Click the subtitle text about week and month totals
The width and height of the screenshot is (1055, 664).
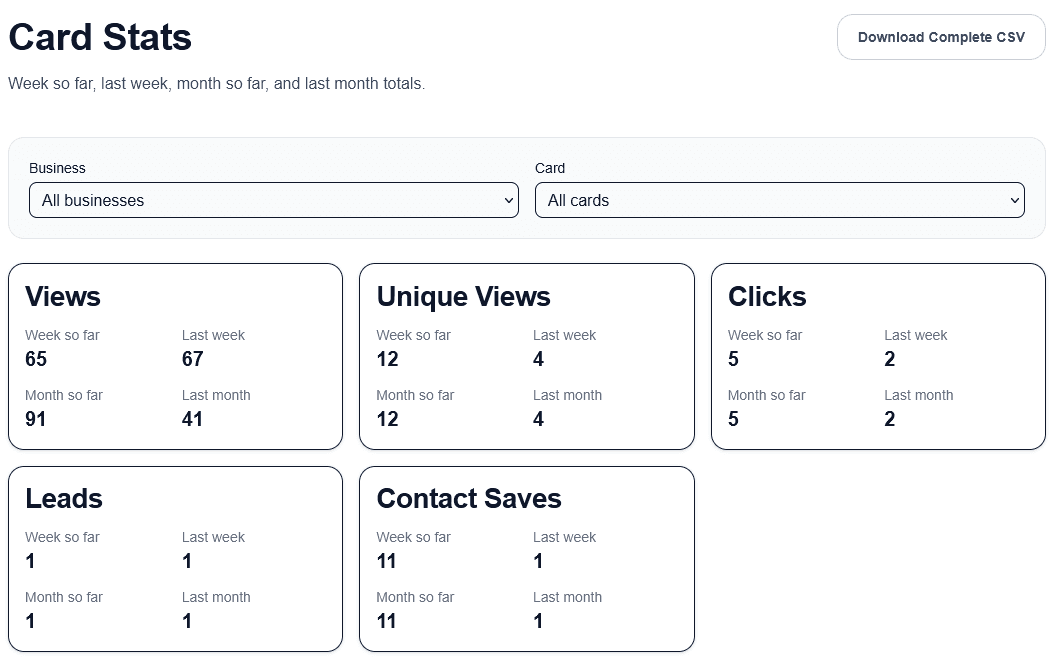pyautogui.click(x=217, y=83)
